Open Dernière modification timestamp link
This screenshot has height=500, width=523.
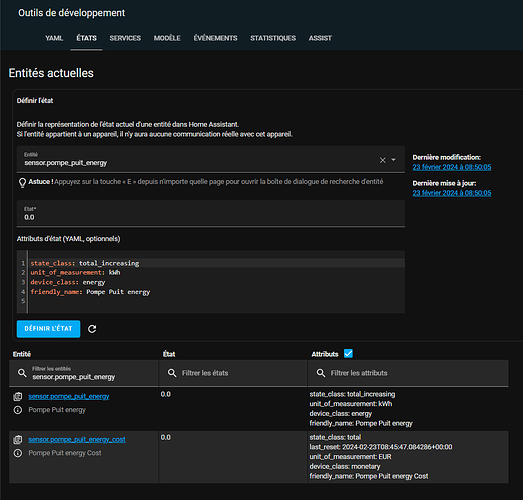tap(452, 167)
